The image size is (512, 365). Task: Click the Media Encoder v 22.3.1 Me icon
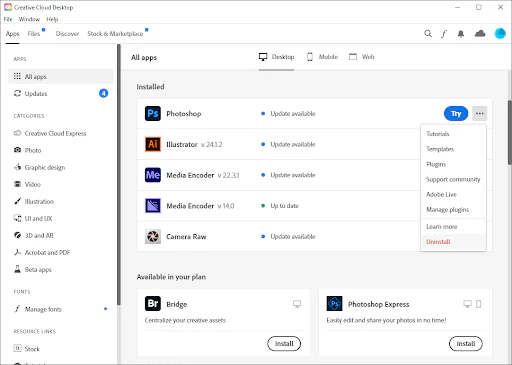[153, 175]
